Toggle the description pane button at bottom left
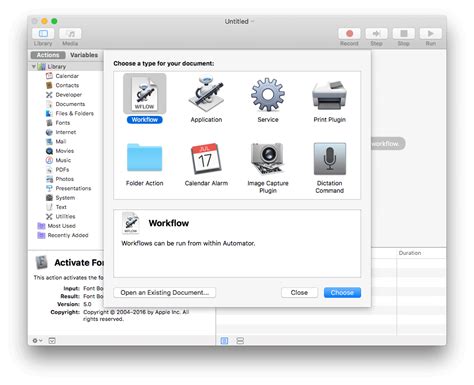 [x=52, y=340]
